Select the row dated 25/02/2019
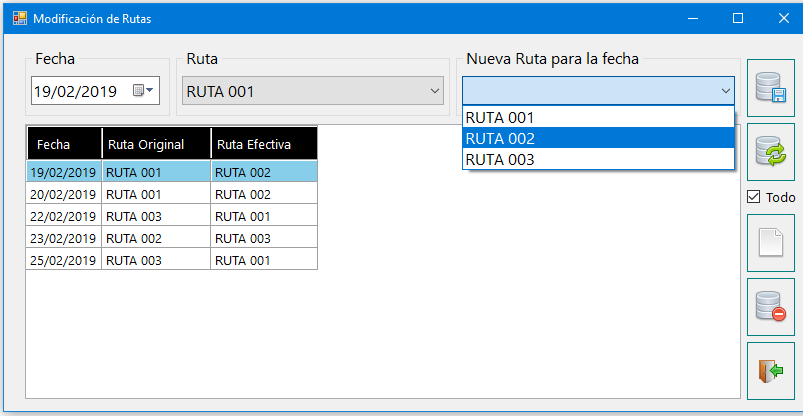The width and height of the screenshot is (803, 416). tap(172, 261)
